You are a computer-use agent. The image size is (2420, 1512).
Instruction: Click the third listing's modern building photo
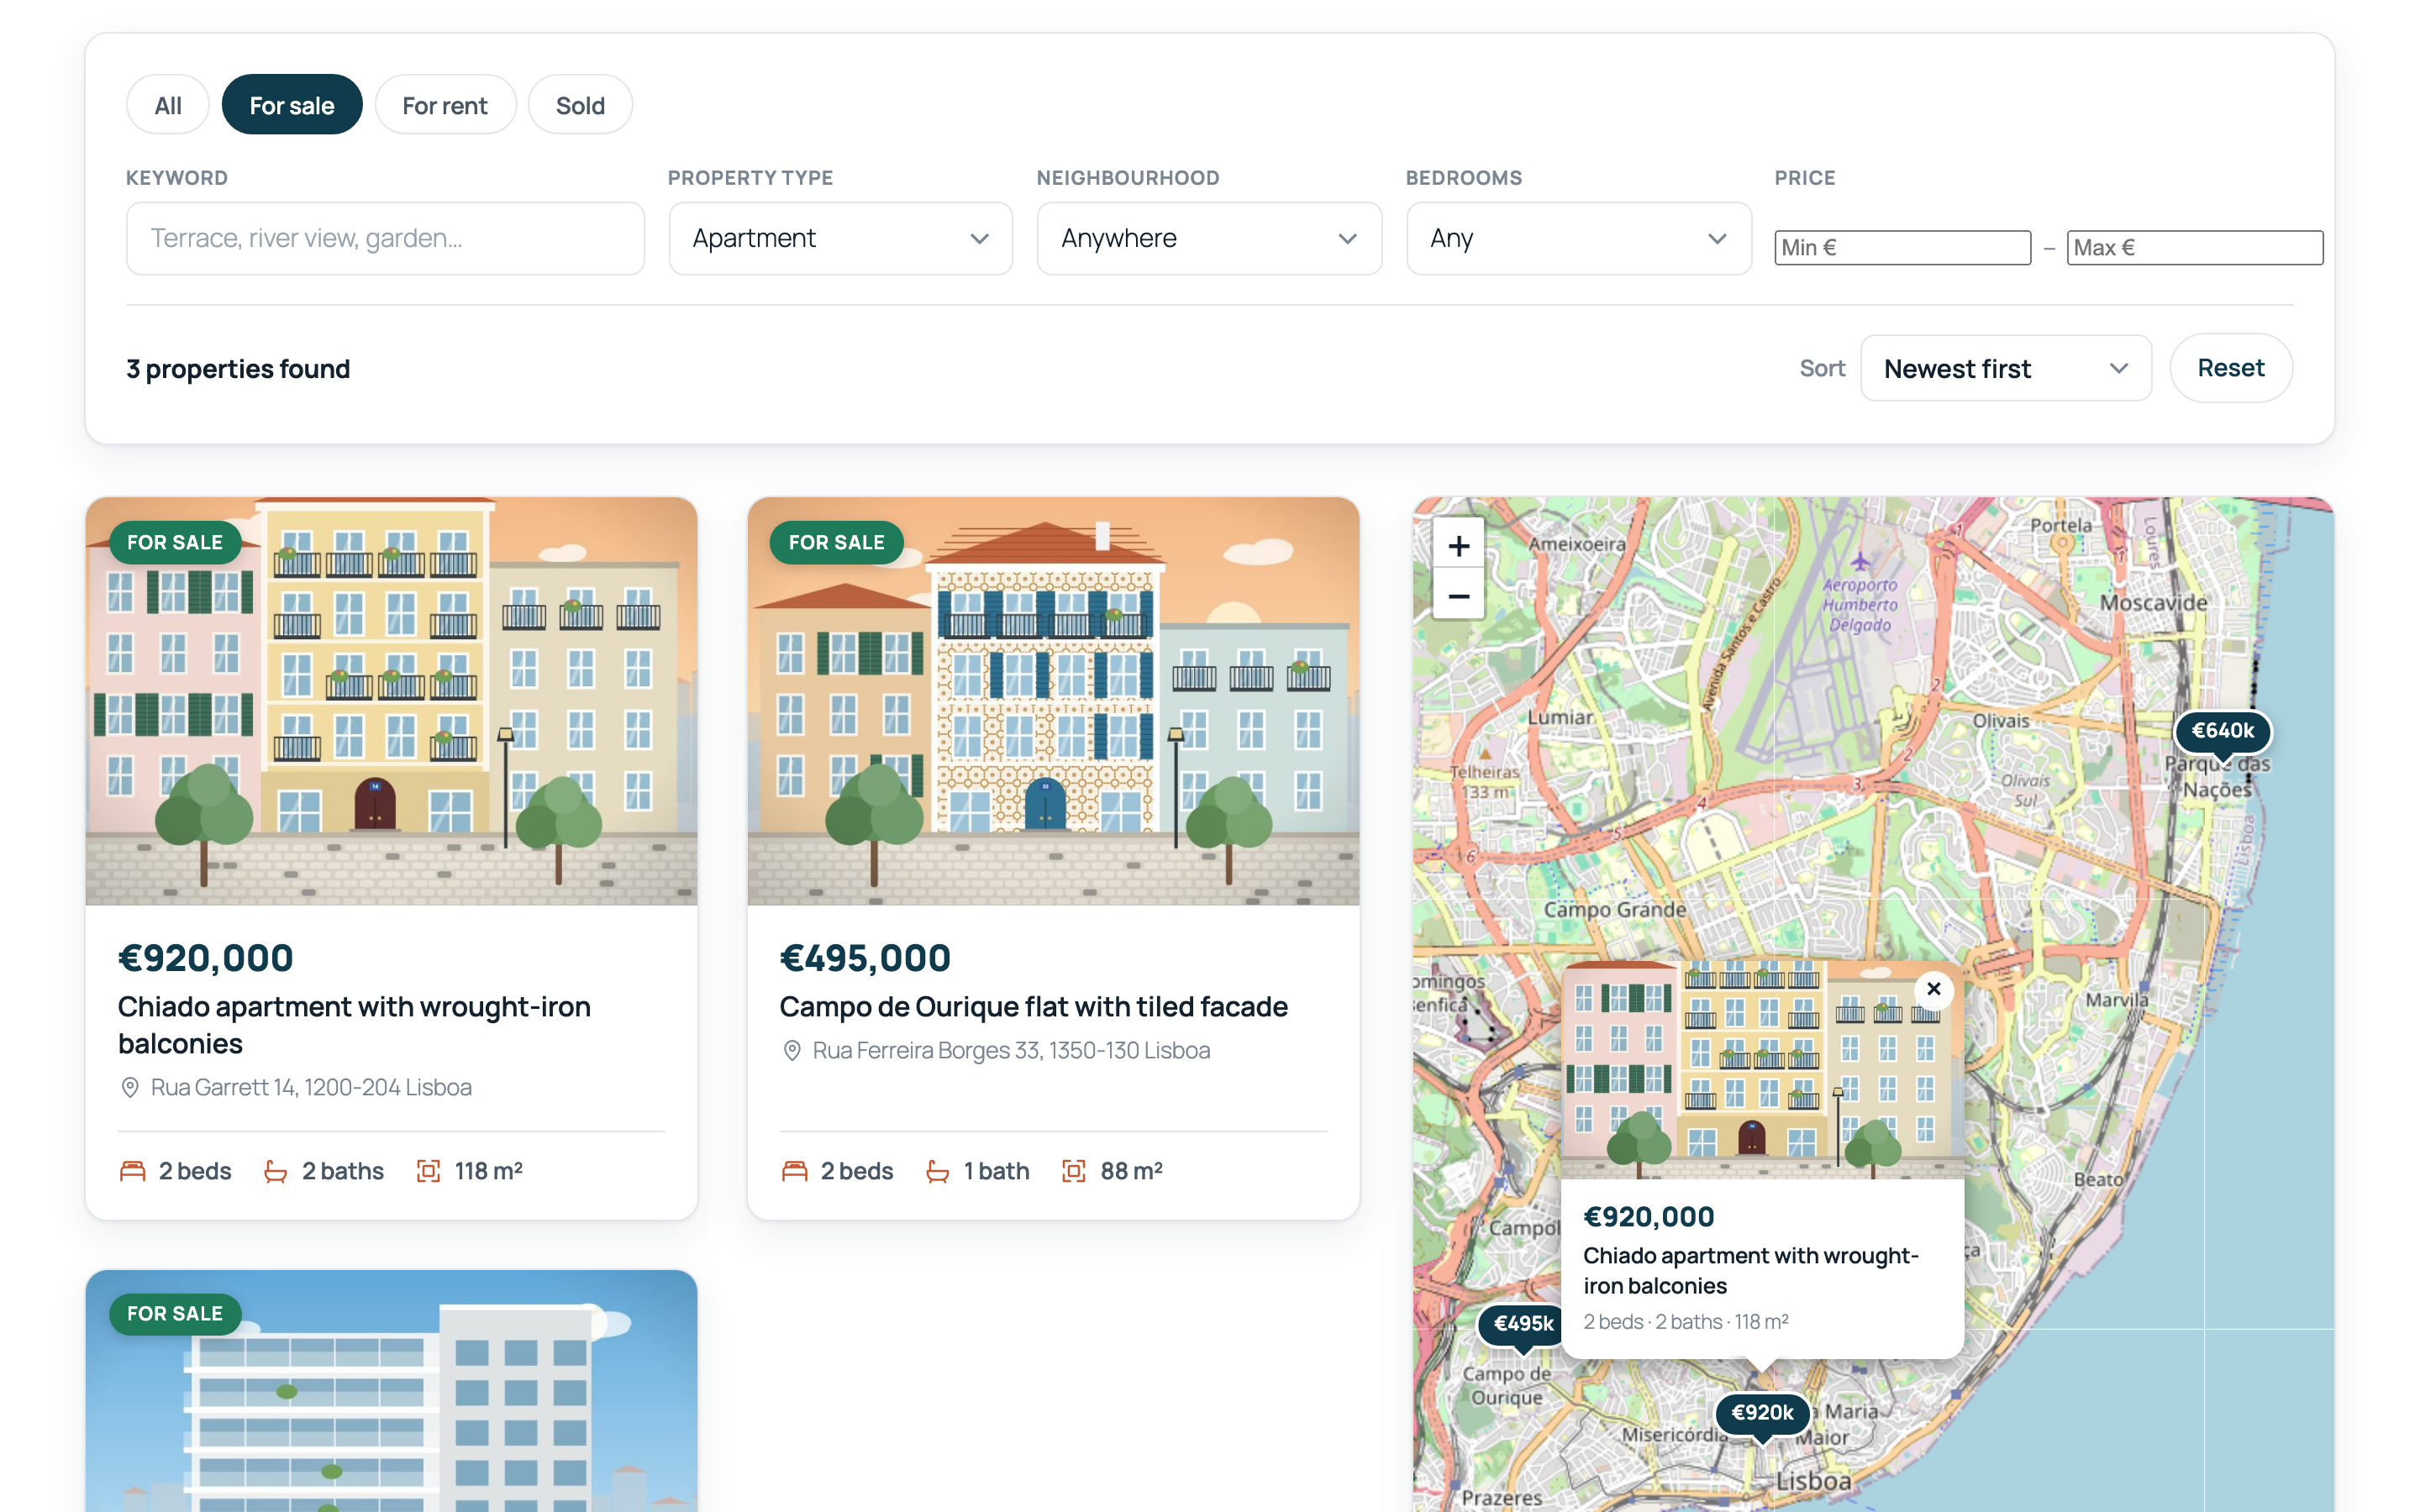(391, 1391)
